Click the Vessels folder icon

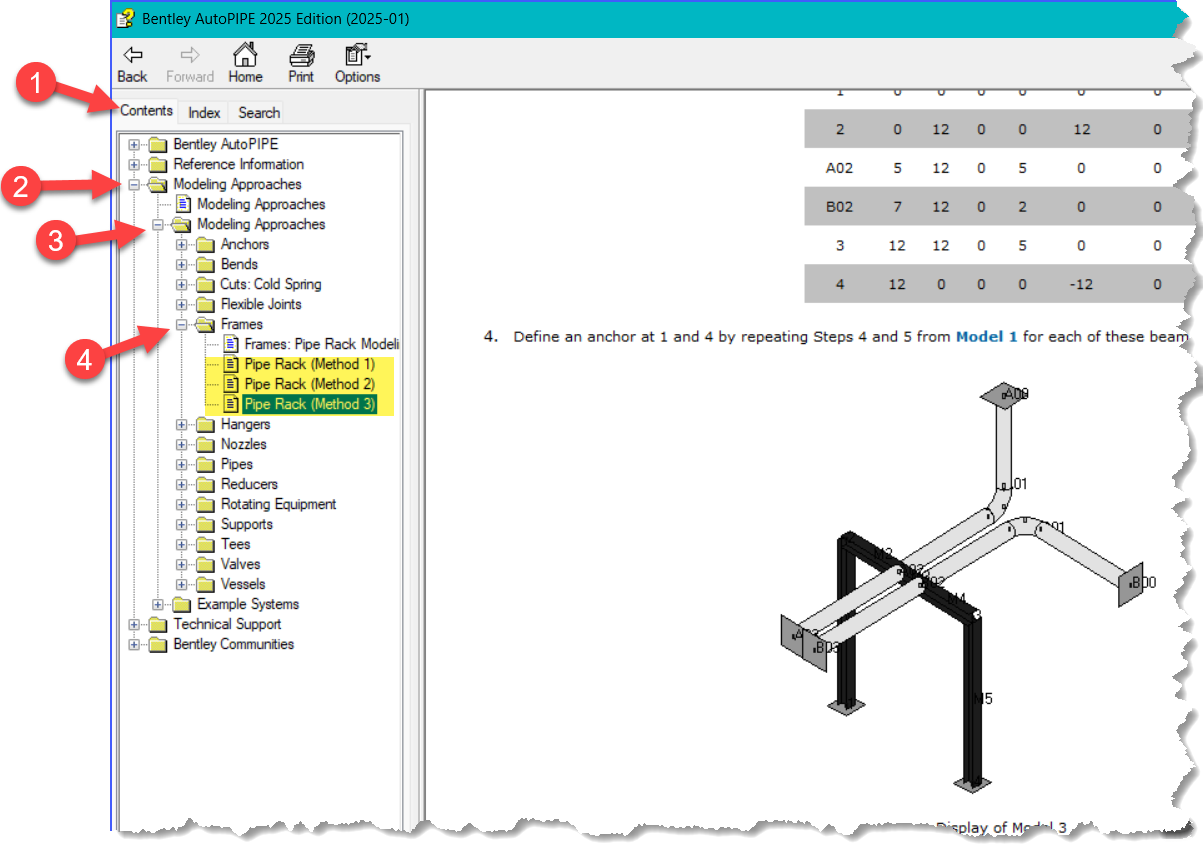point(205,584)
